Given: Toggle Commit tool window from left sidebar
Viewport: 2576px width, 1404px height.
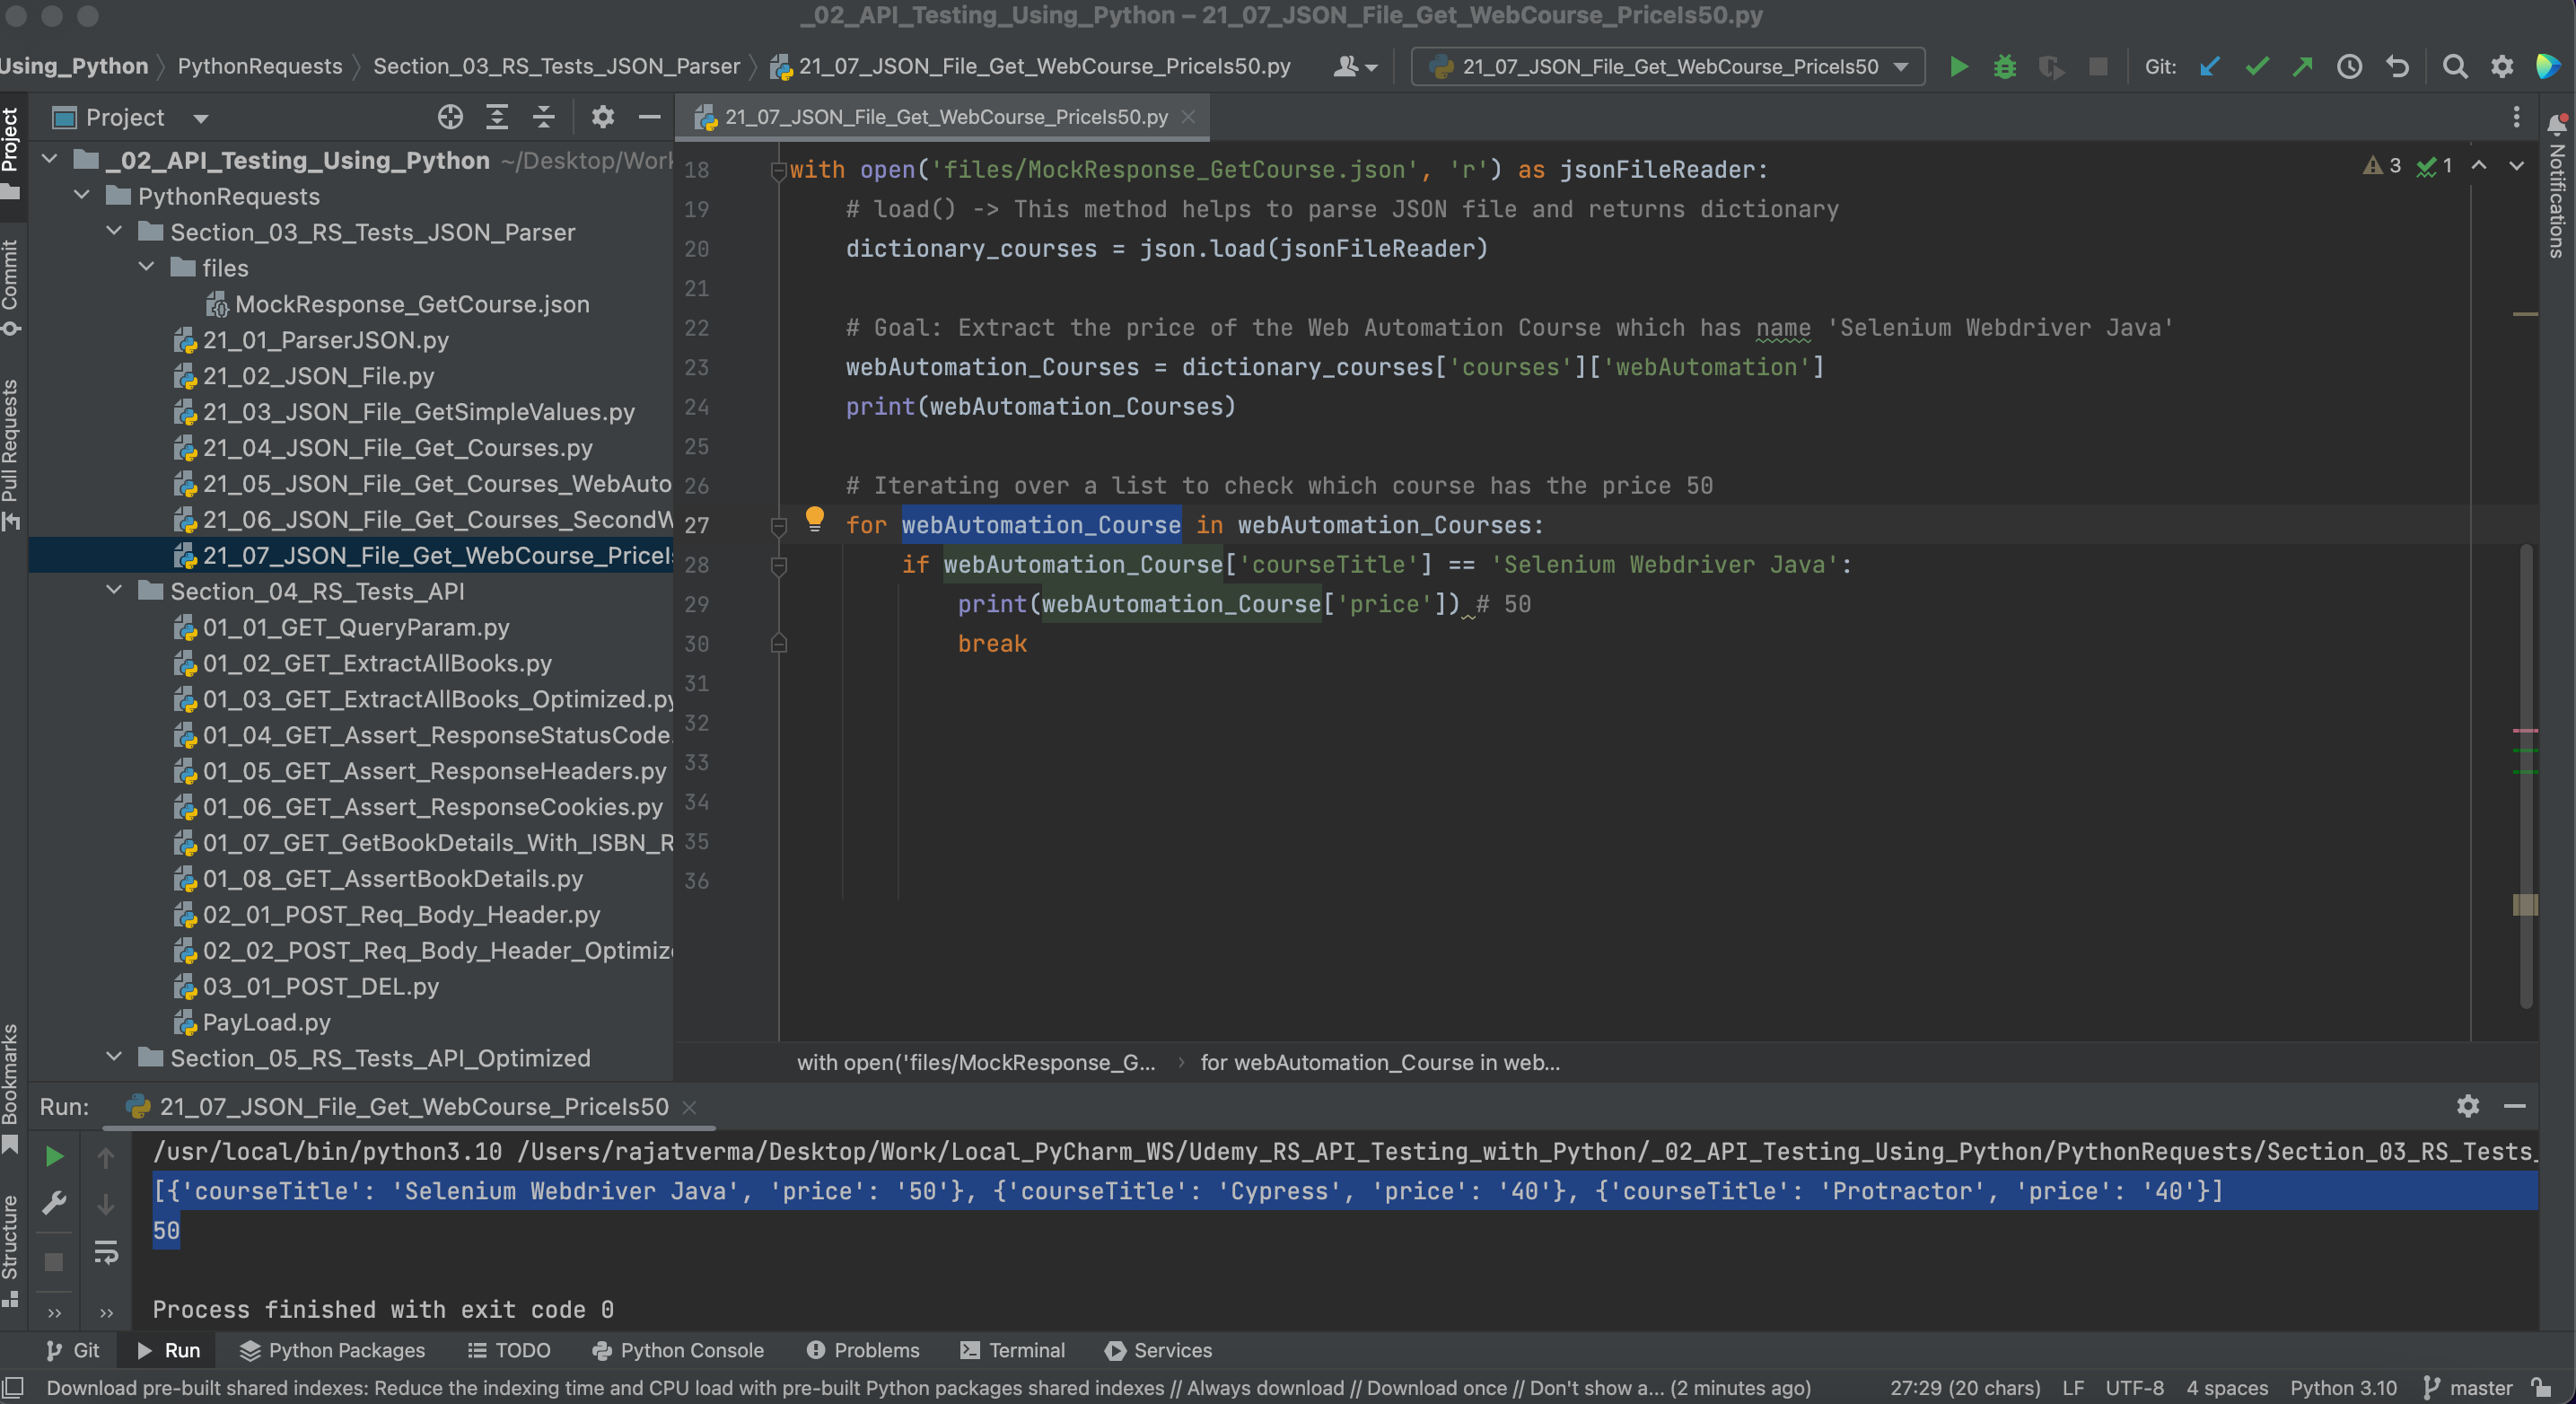Looking at the screenshot, I should click(x=11, y=288).
